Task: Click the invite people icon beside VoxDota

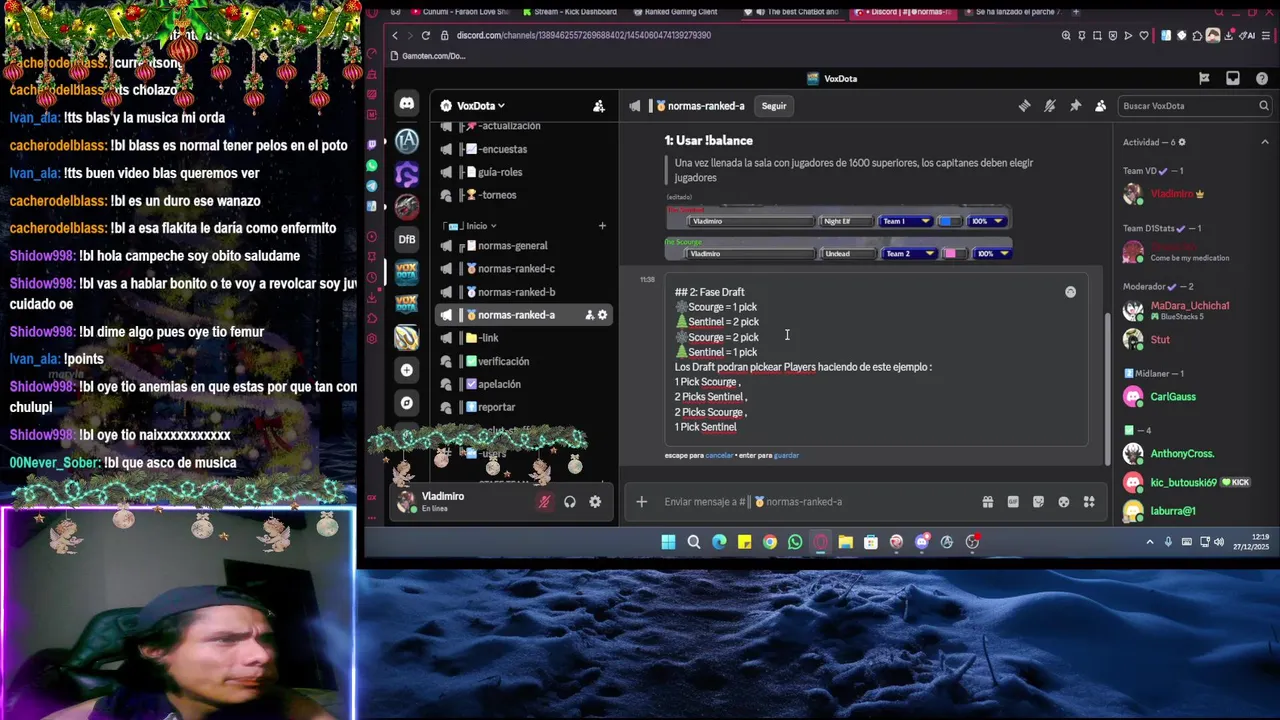Action: (598, 106)
